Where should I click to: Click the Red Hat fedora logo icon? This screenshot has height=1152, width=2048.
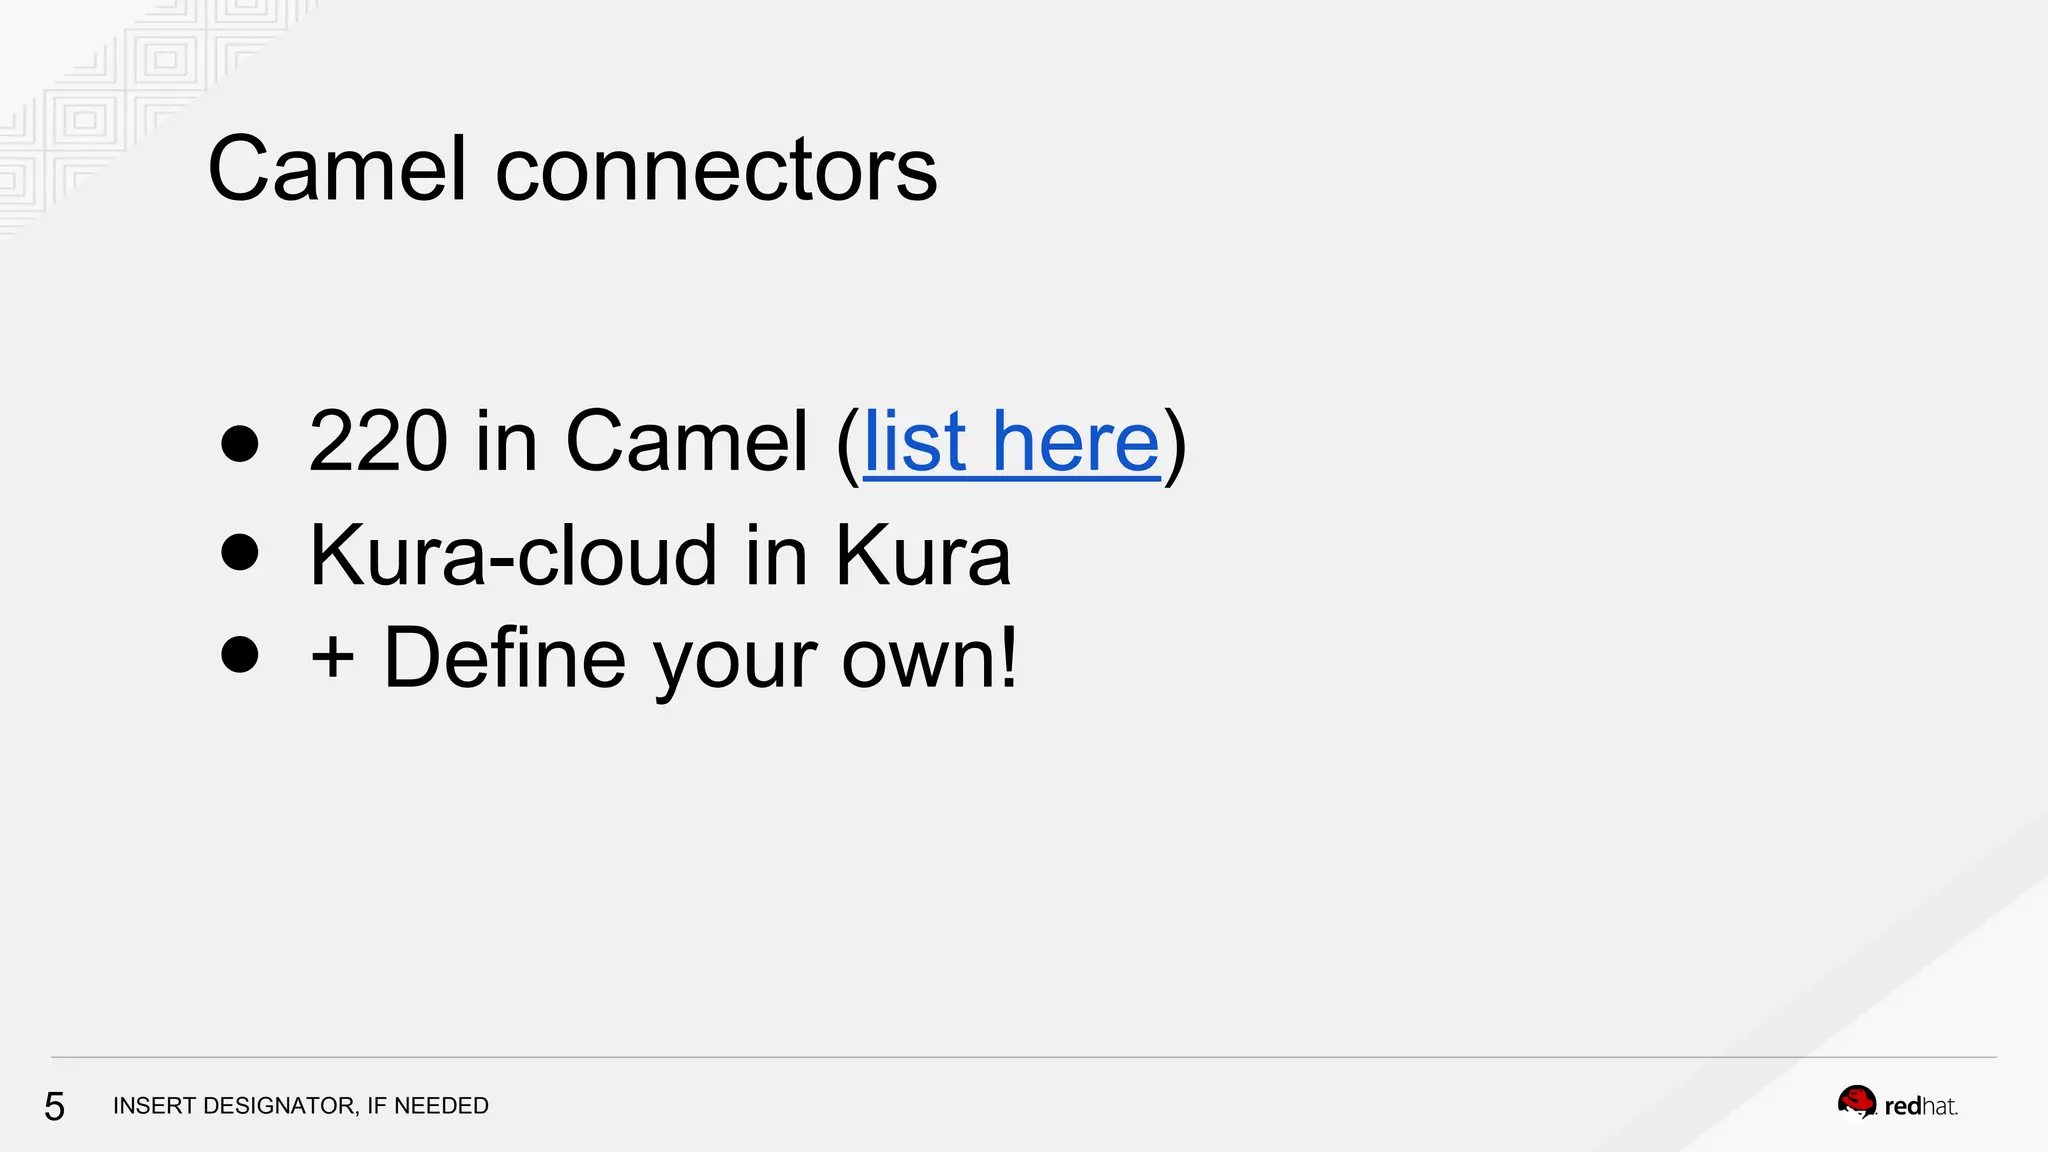[x=1857, y=1103]
